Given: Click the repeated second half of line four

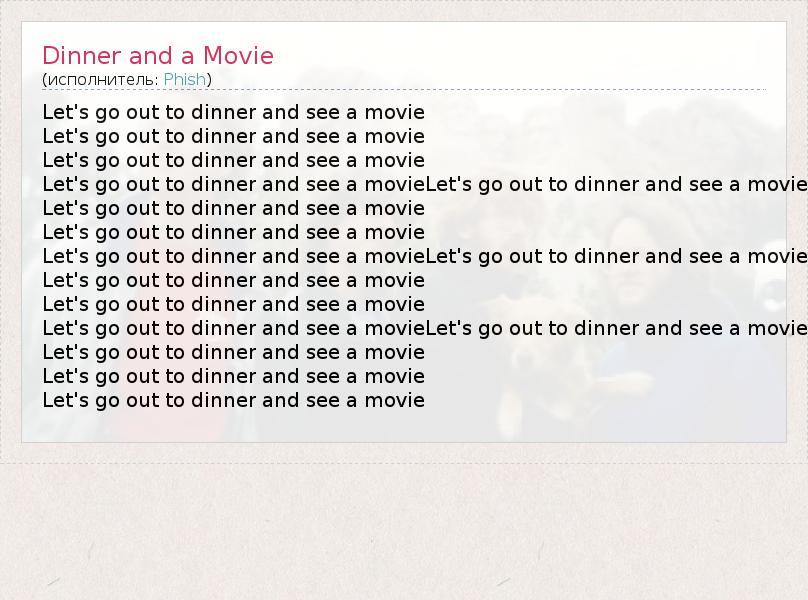Looking at the screenshot, I should (x=616, y=184).
